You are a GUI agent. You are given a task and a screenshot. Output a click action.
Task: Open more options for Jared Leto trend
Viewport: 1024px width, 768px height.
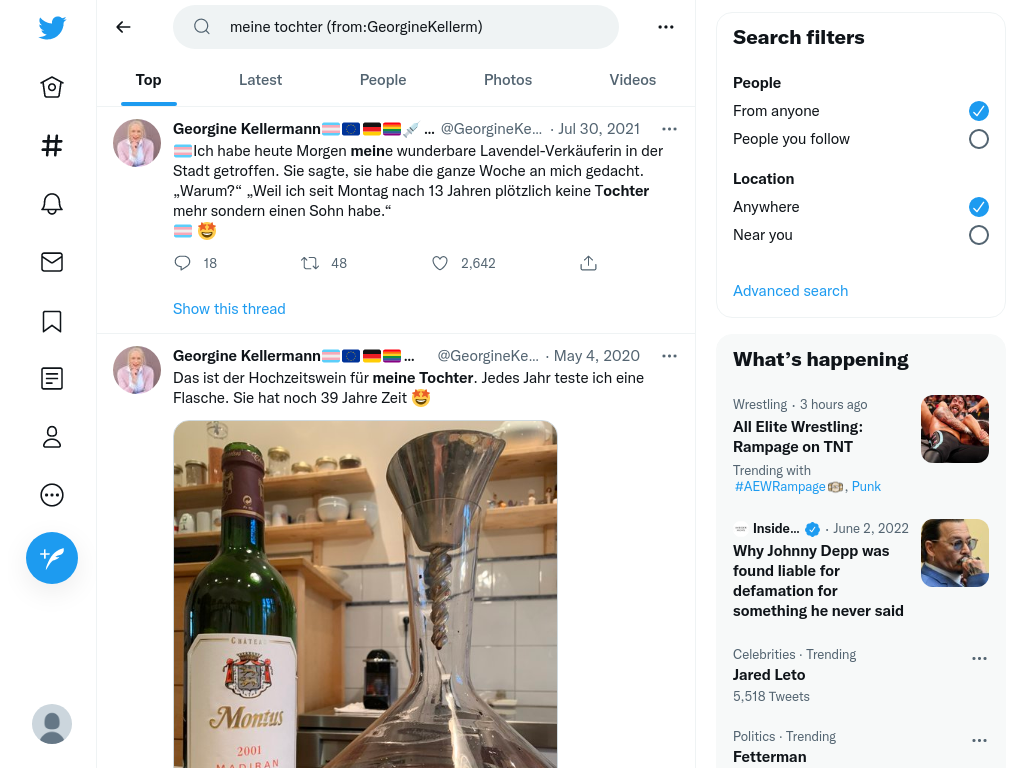(979, 659)
